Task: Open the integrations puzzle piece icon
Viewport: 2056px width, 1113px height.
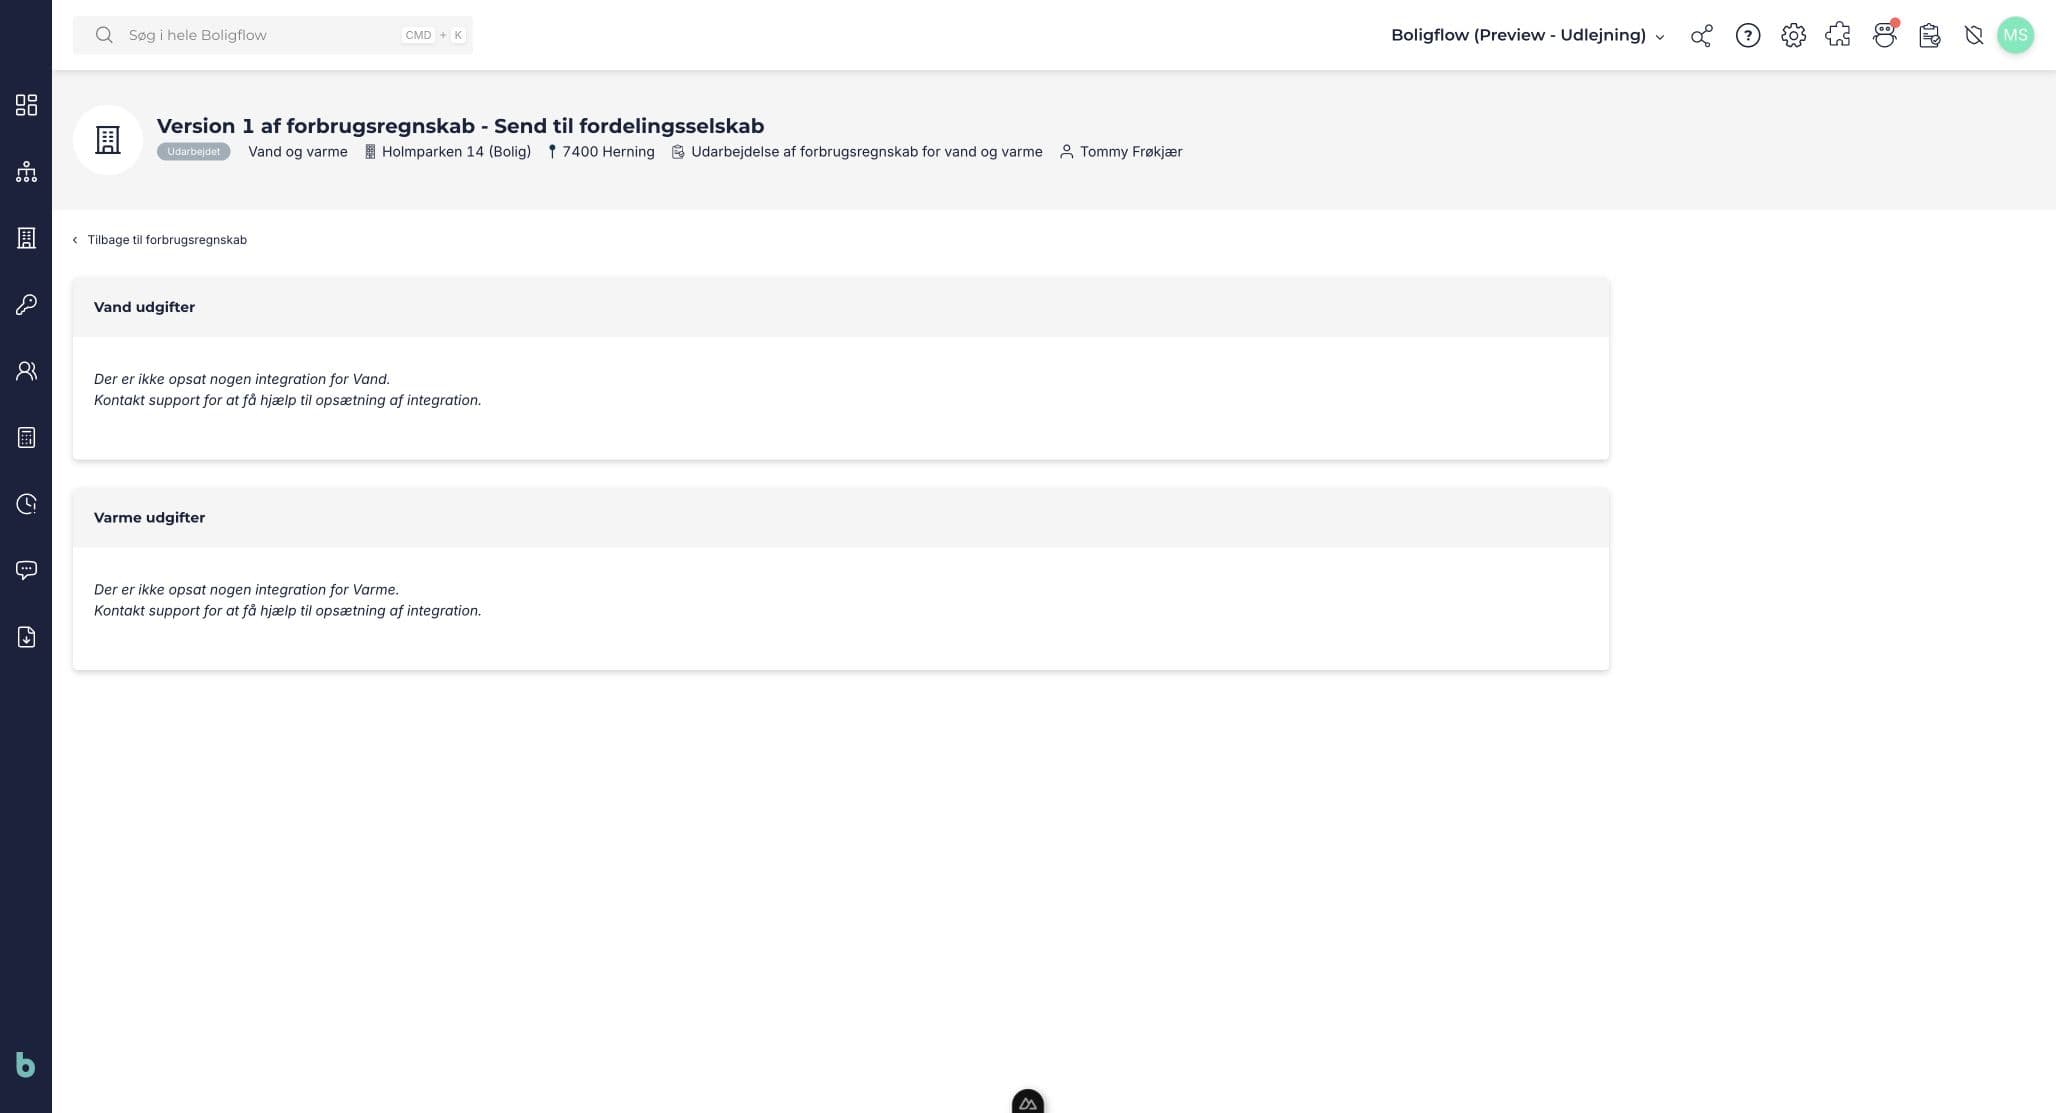Action: pos(1838,36)
